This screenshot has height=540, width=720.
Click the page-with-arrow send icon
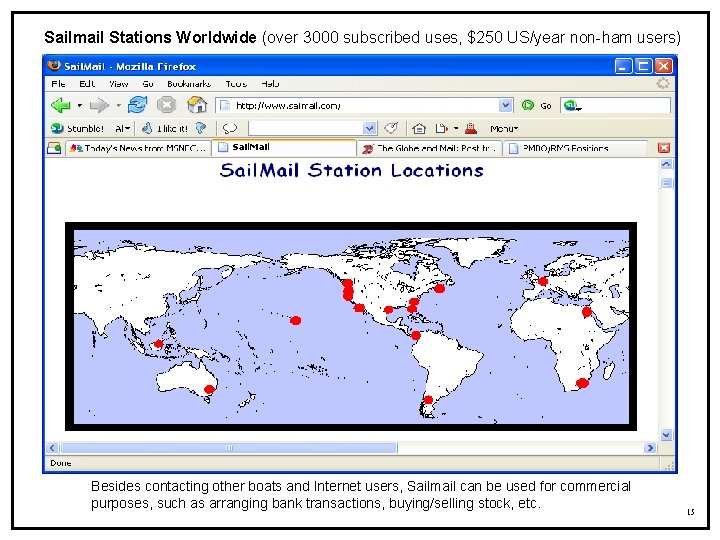pyautogui.click(x=441, y=129)
